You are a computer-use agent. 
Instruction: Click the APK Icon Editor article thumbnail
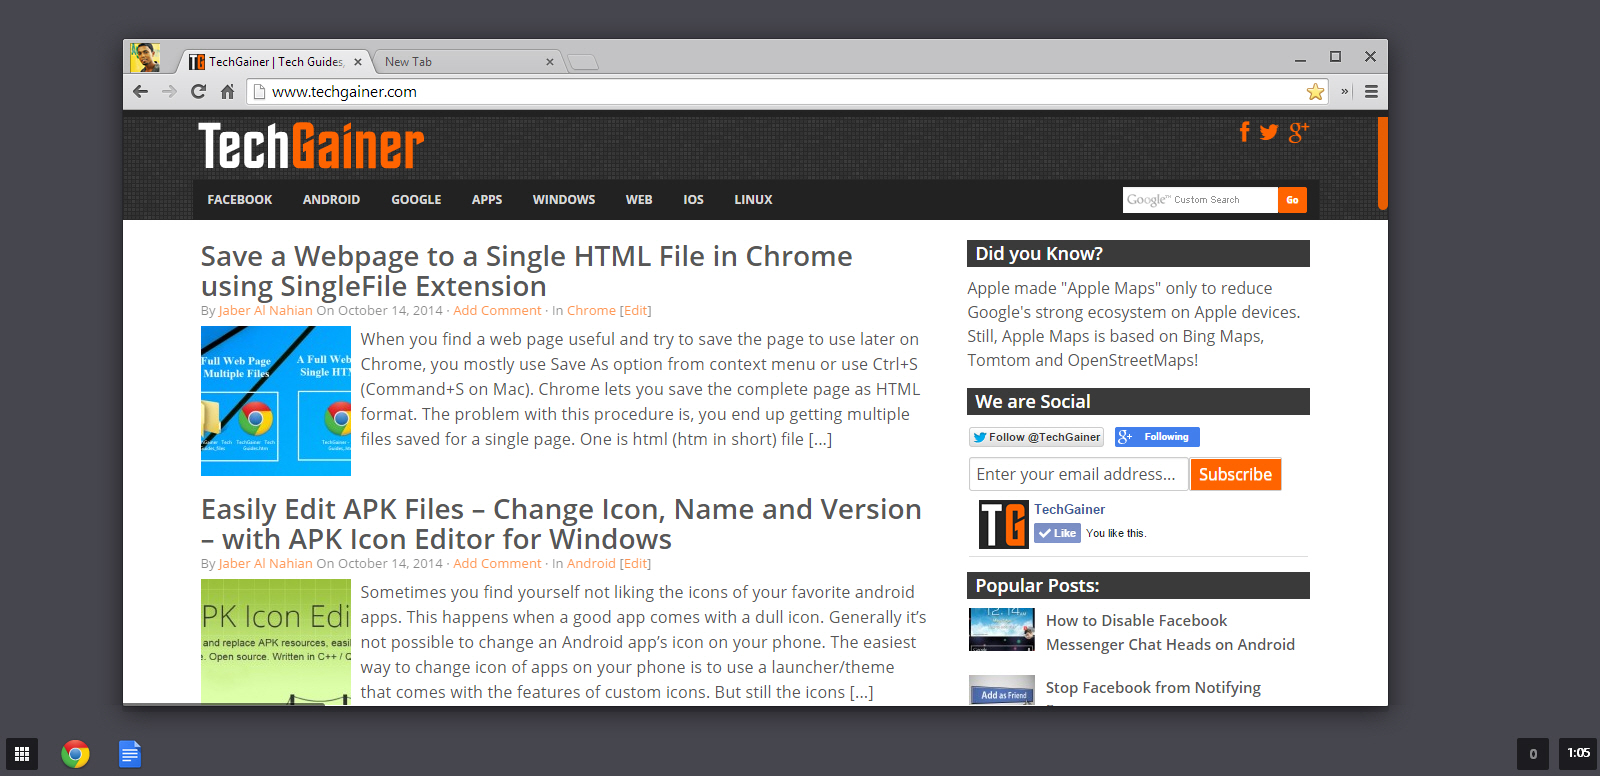point(276,642)
